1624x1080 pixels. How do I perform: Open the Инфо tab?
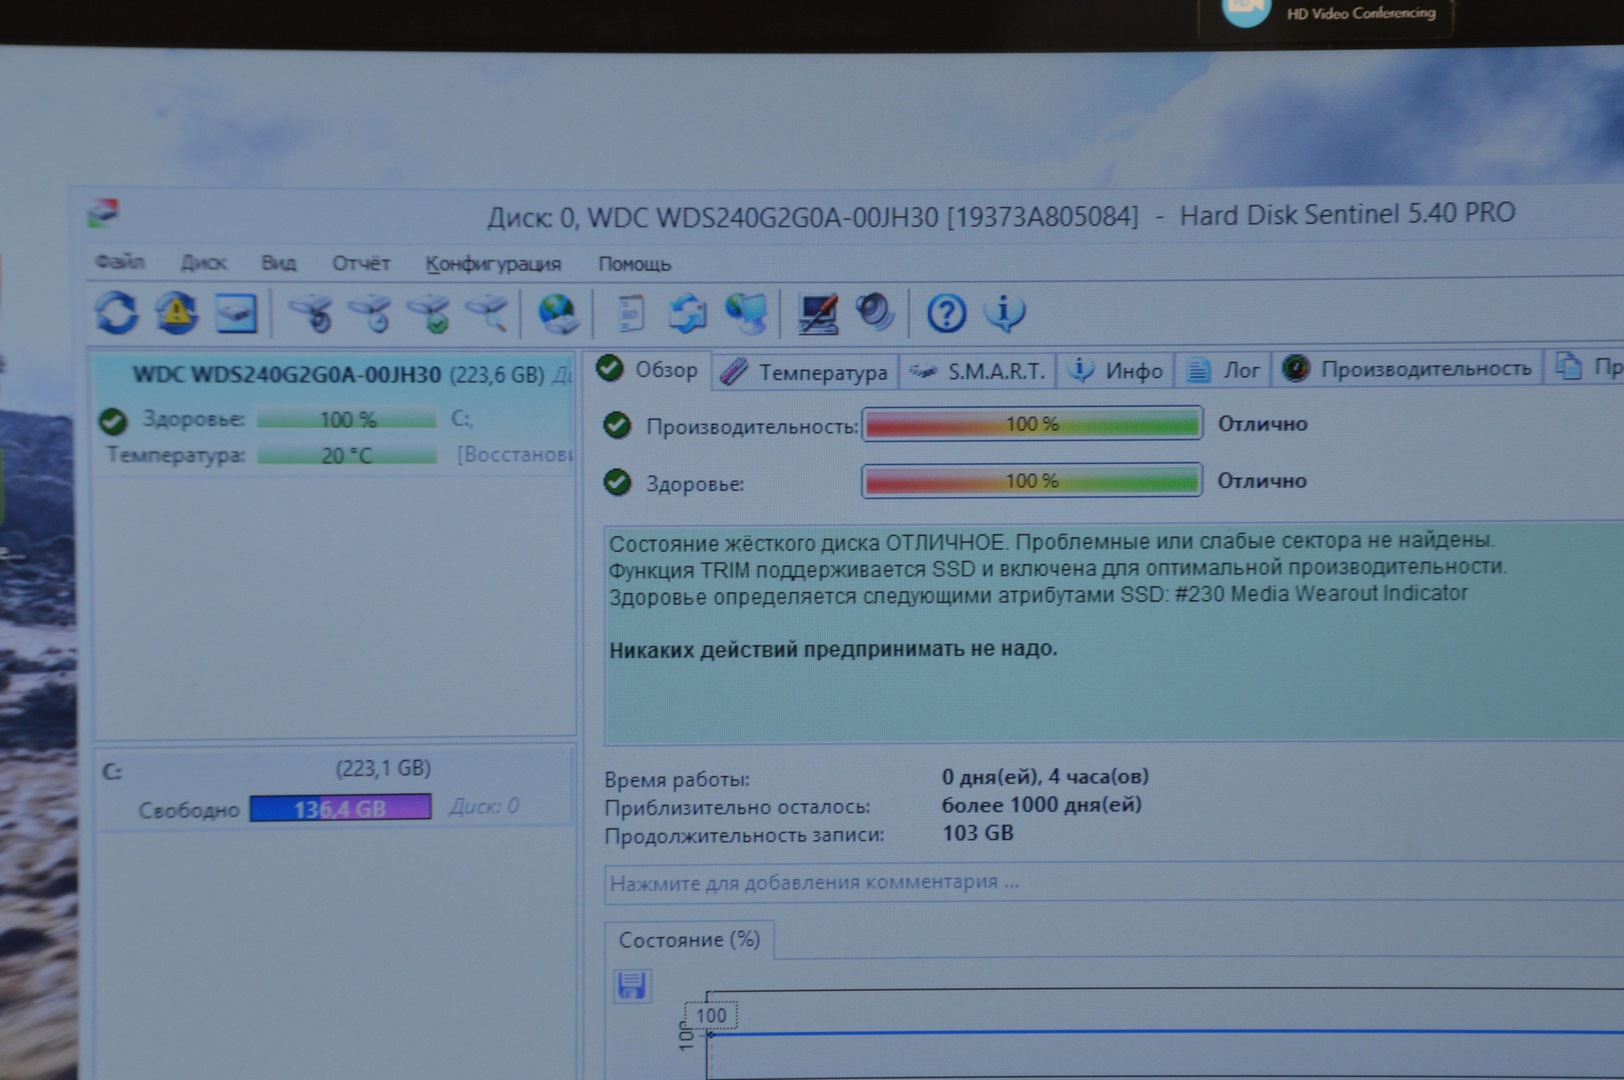(1116, 371)
